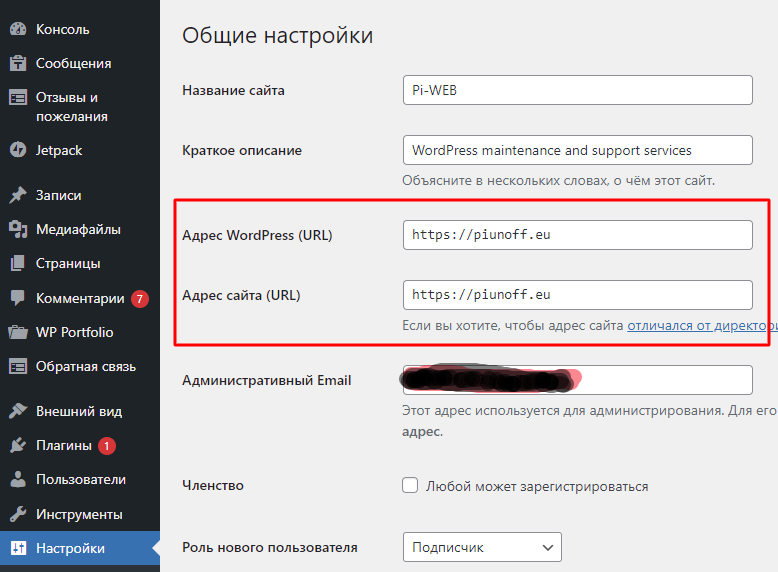The image size is (778, 572).
Task: Click the Плагины plug icon
Action: pyautogui.click(x=18, y=445)
